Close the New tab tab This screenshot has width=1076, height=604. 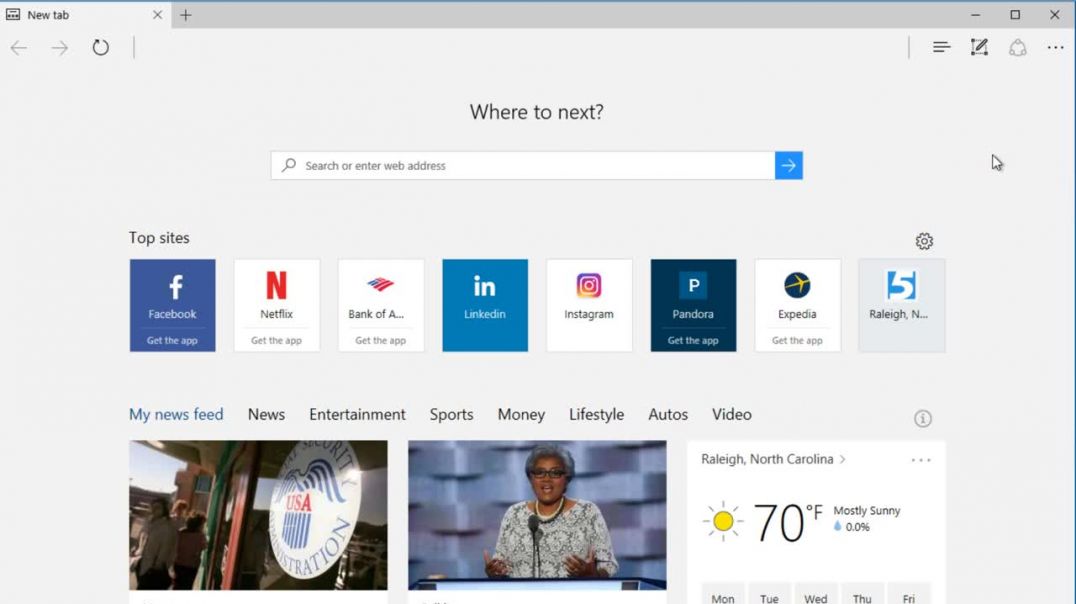tap(157, 14)
